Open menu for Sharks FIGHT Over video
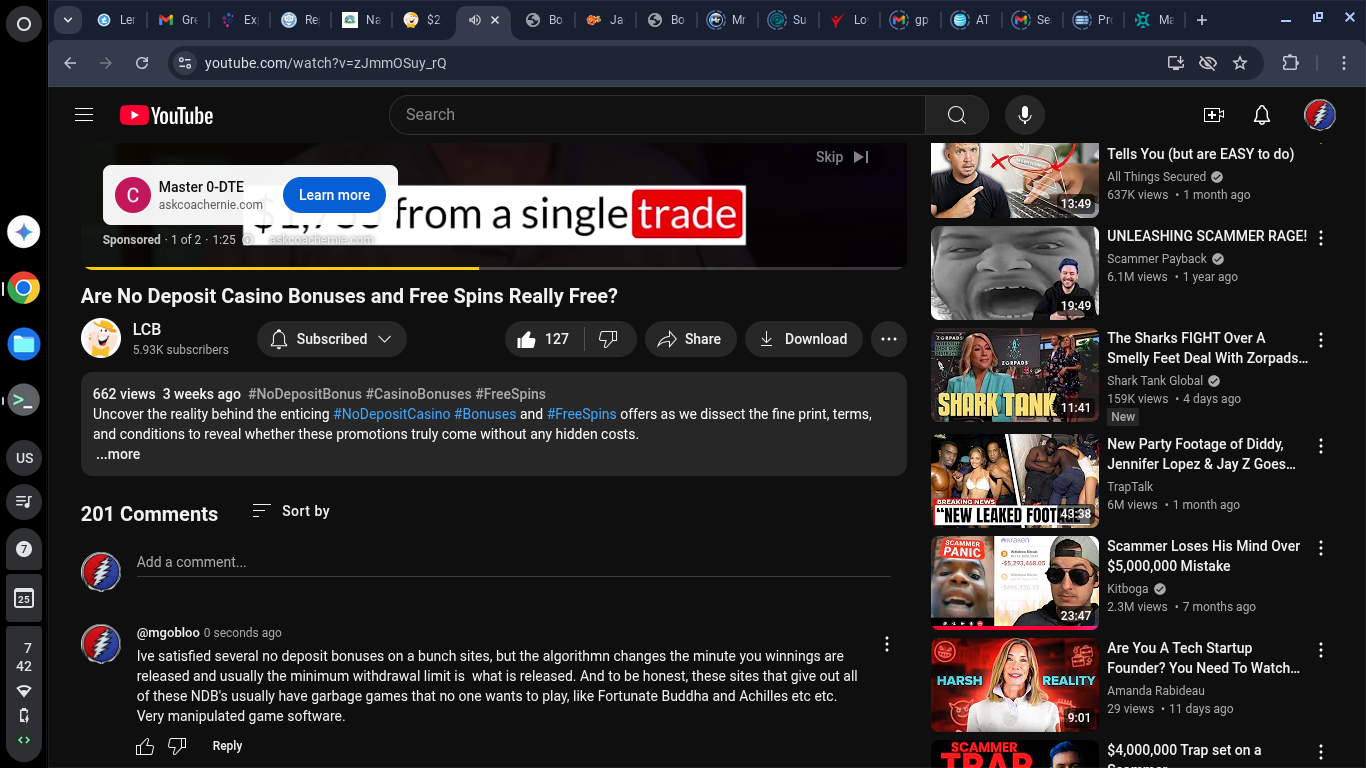Viewport: 1366px width, 768px height. 1321,340
